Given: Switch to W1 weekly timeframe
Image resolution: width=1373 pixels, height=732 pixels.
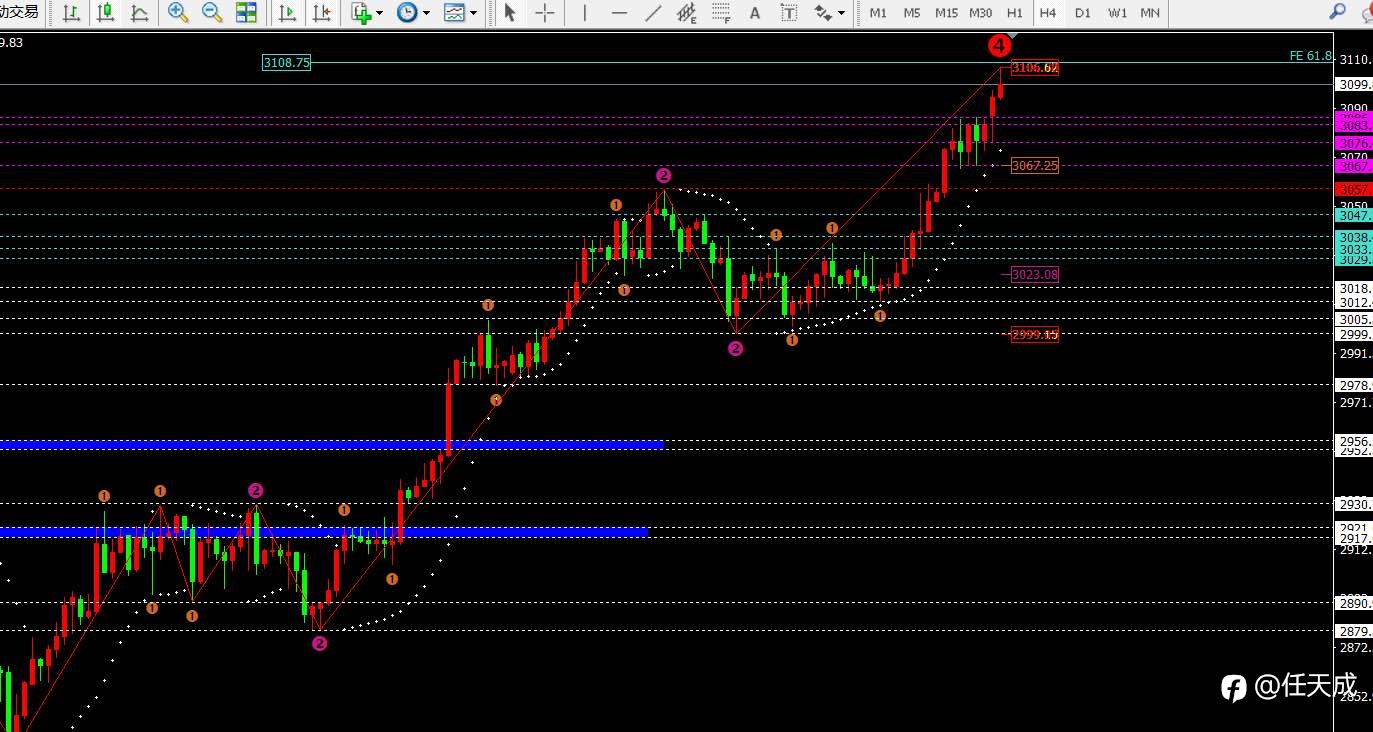Looking at the screenshot, I should 1117,13.
